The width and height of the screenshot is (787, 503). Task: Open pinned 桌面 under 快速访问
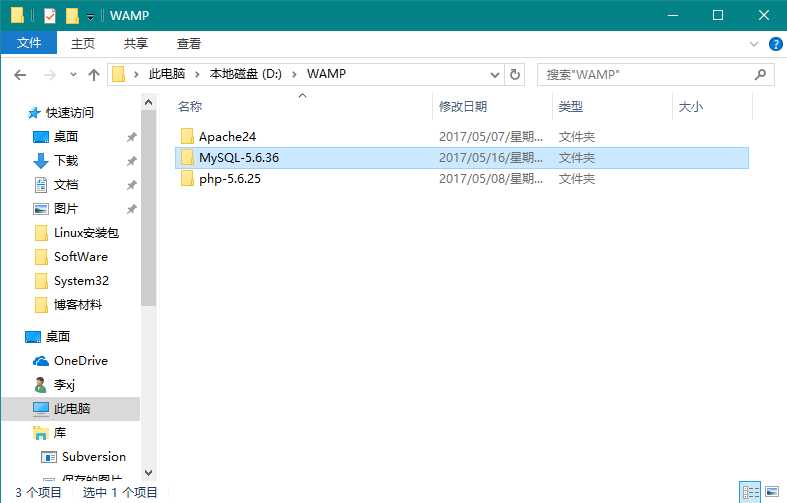(x=66, y=137)
